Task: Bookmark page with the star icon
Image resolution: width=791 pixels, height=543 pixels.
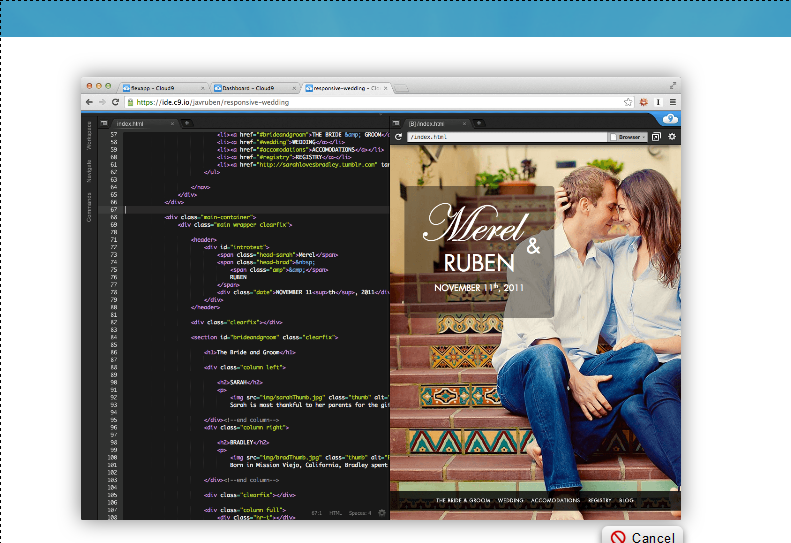Action: click(x=628, y=102)
